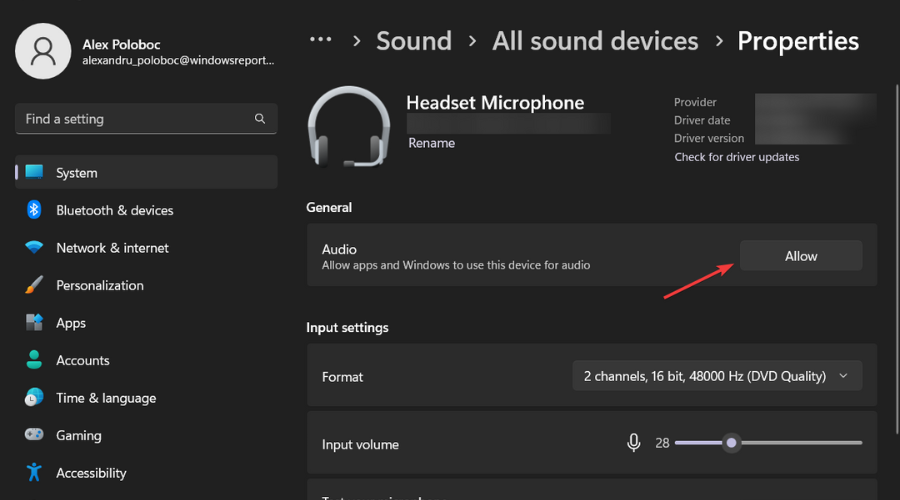This screenshot has height=500, width=900.
Task: Click the Bluetooth & devices icon
Action: [34, 210]
